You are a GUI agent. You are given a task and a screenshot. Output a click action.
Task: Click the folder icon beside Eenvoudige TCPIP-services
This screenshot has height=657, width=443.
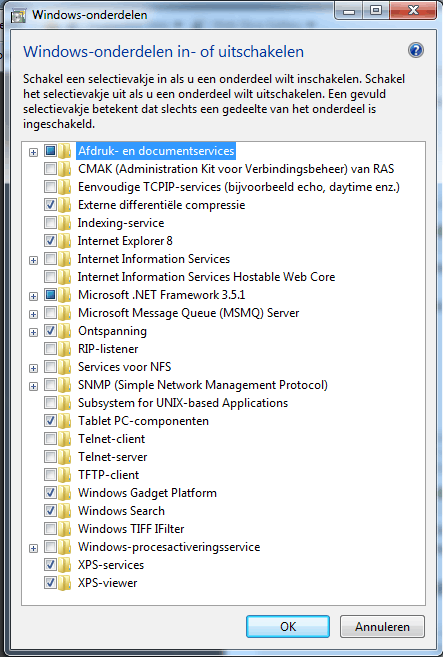(x=64, y=187)
